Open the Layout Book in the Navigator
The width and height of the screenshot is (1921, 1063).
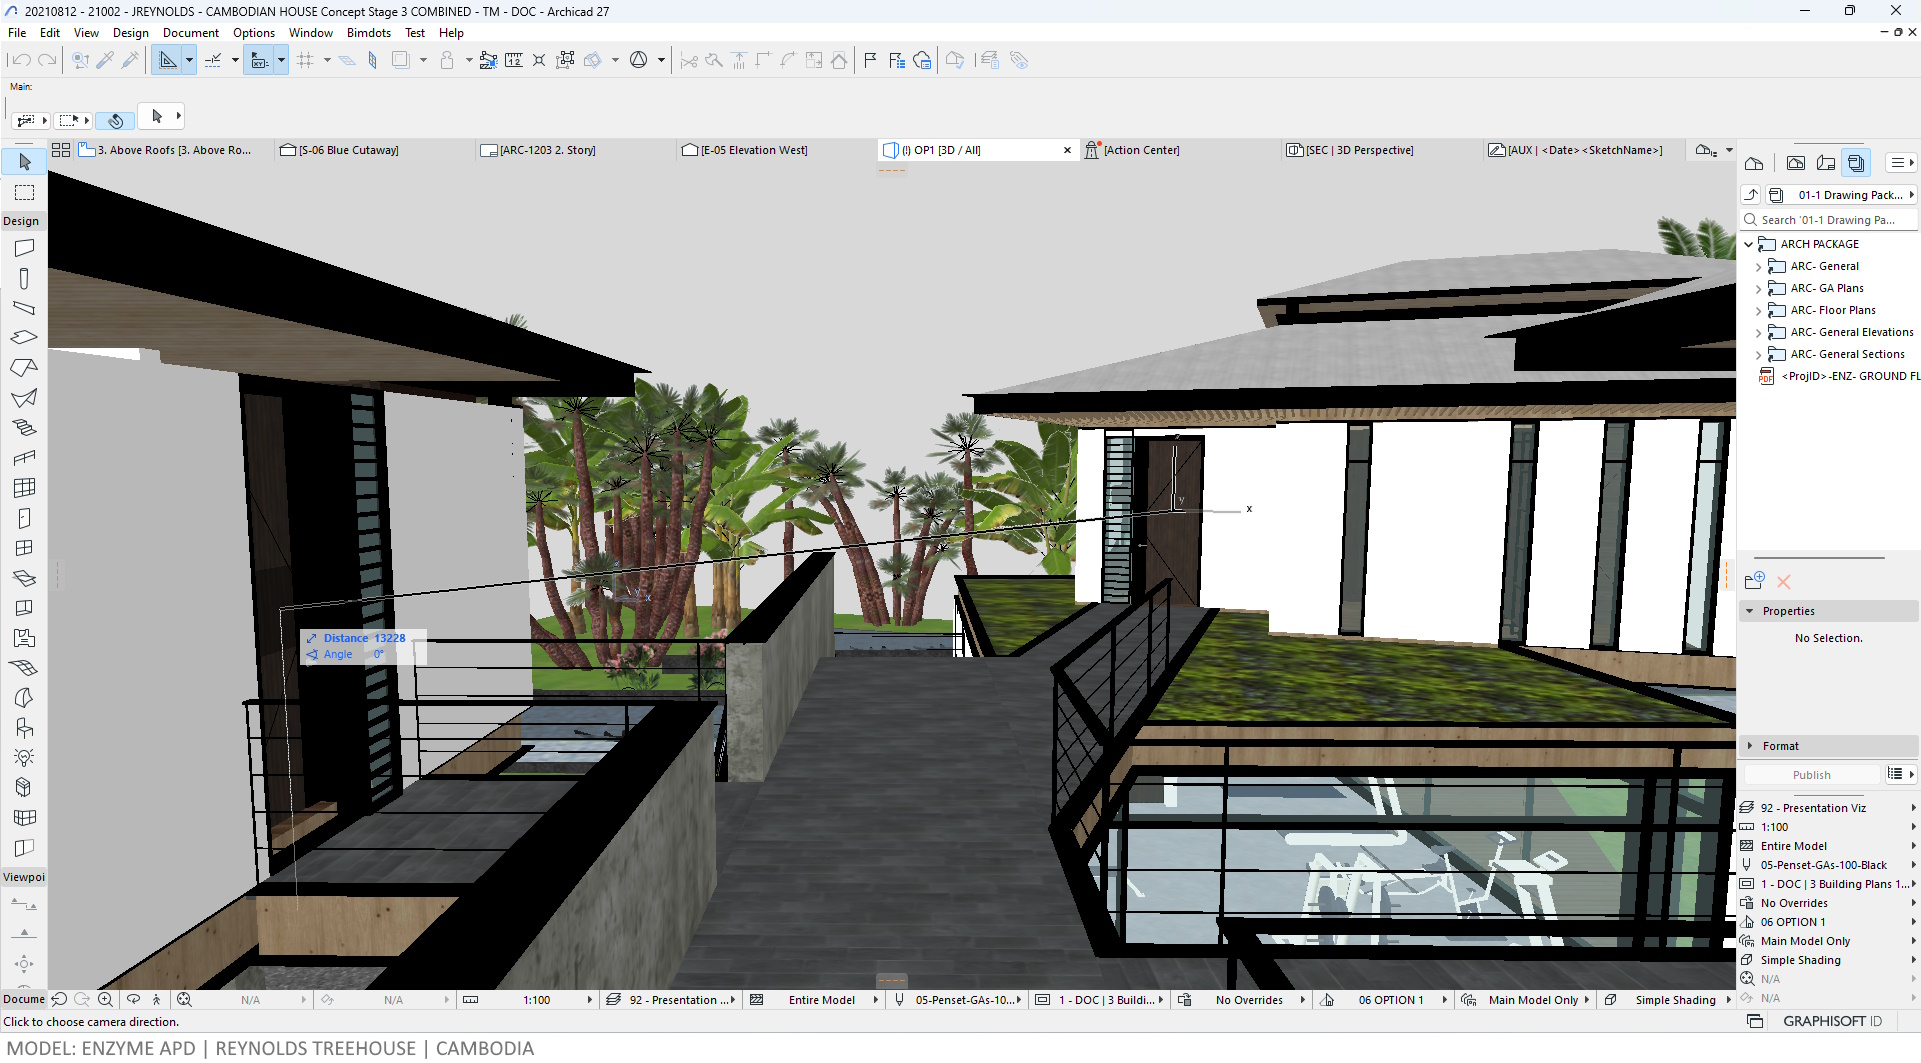pos(1826,163)
